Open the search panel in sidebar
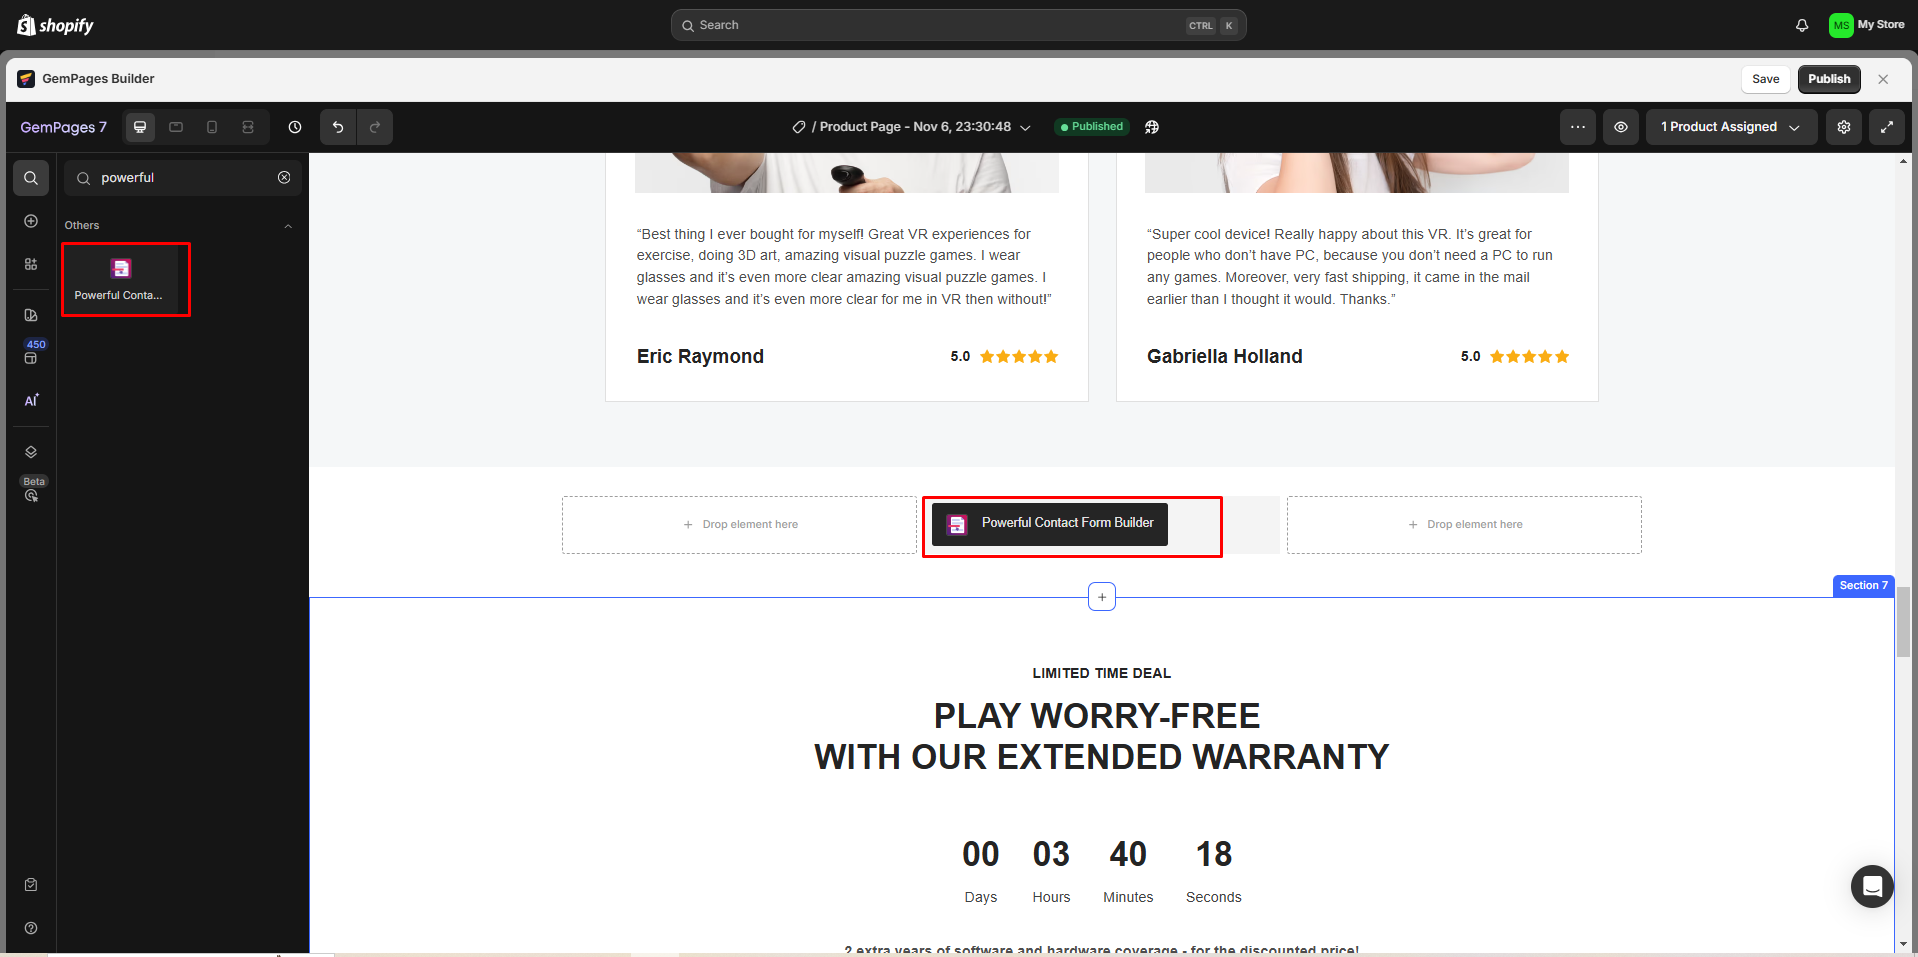Screen dimensions: 1918x957 [31, 178]
